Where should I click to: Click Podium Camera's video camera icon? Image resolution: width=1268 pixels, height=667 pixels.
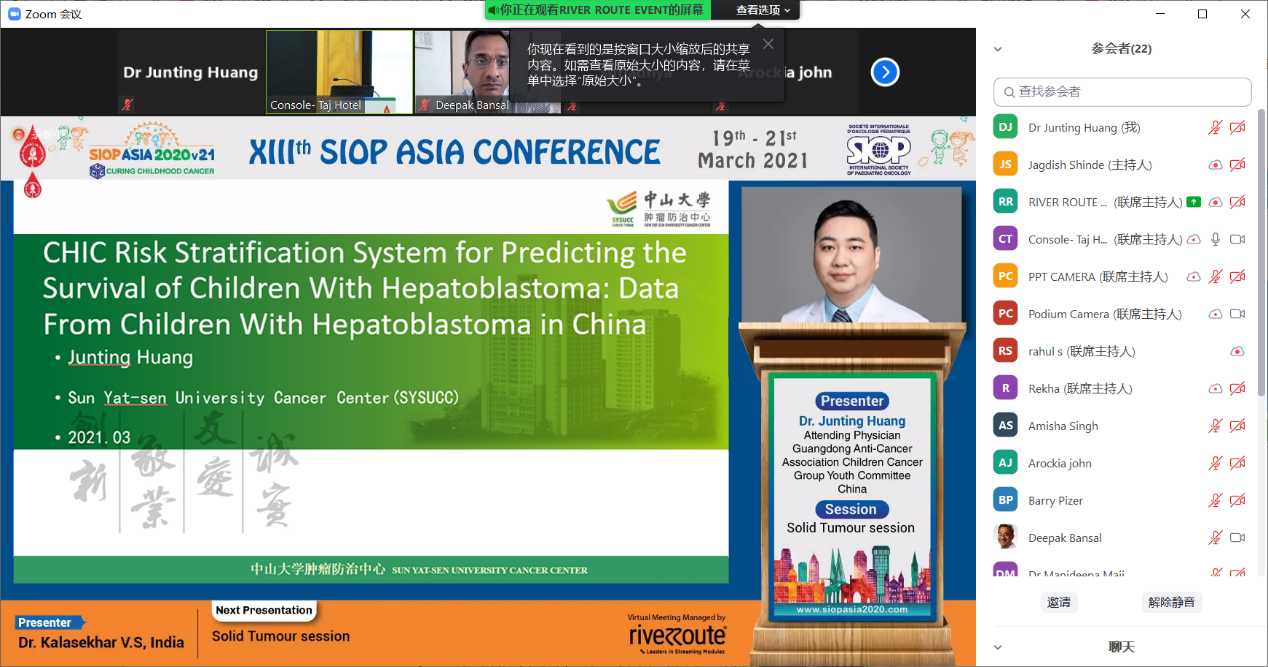click(x=1237, y=314)
